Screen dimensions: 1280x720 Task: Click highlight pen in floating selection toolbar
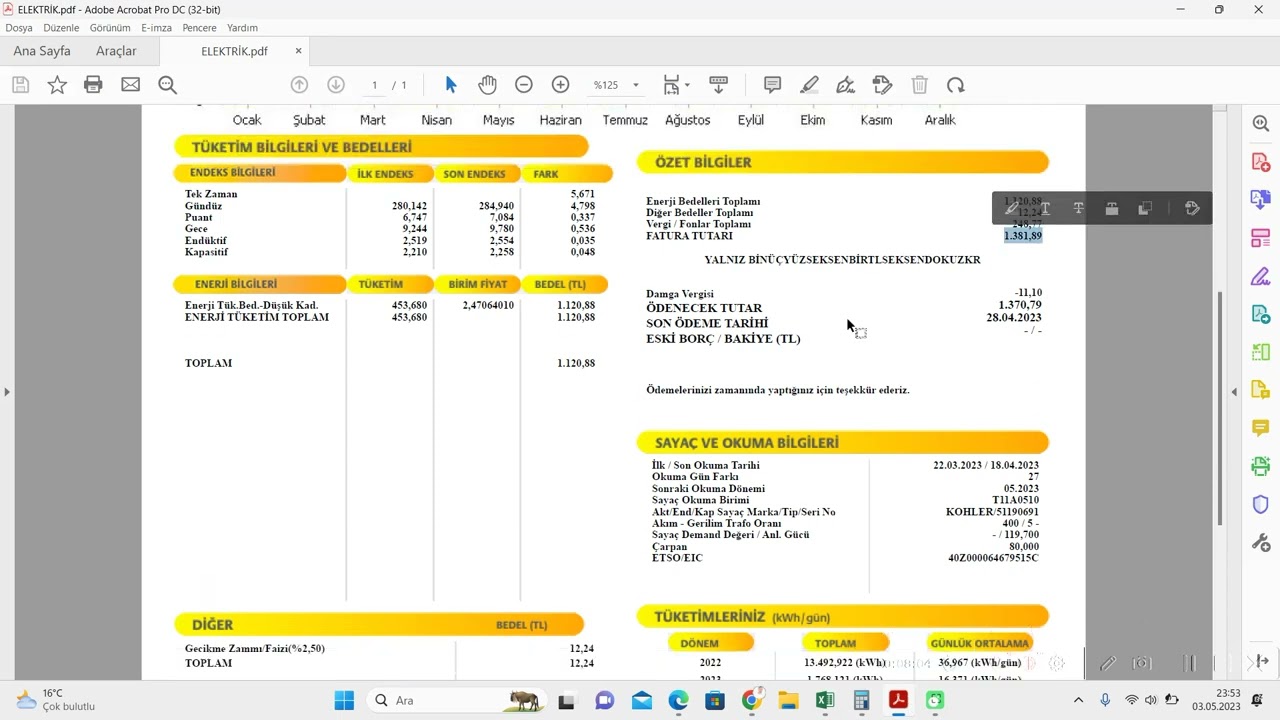tap(1011, 208)
